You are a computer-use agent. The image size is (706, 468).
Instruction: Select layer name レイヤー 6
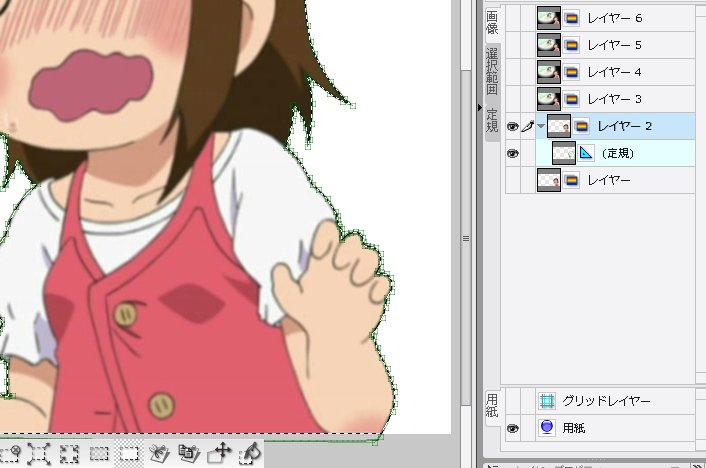(615, 18)
